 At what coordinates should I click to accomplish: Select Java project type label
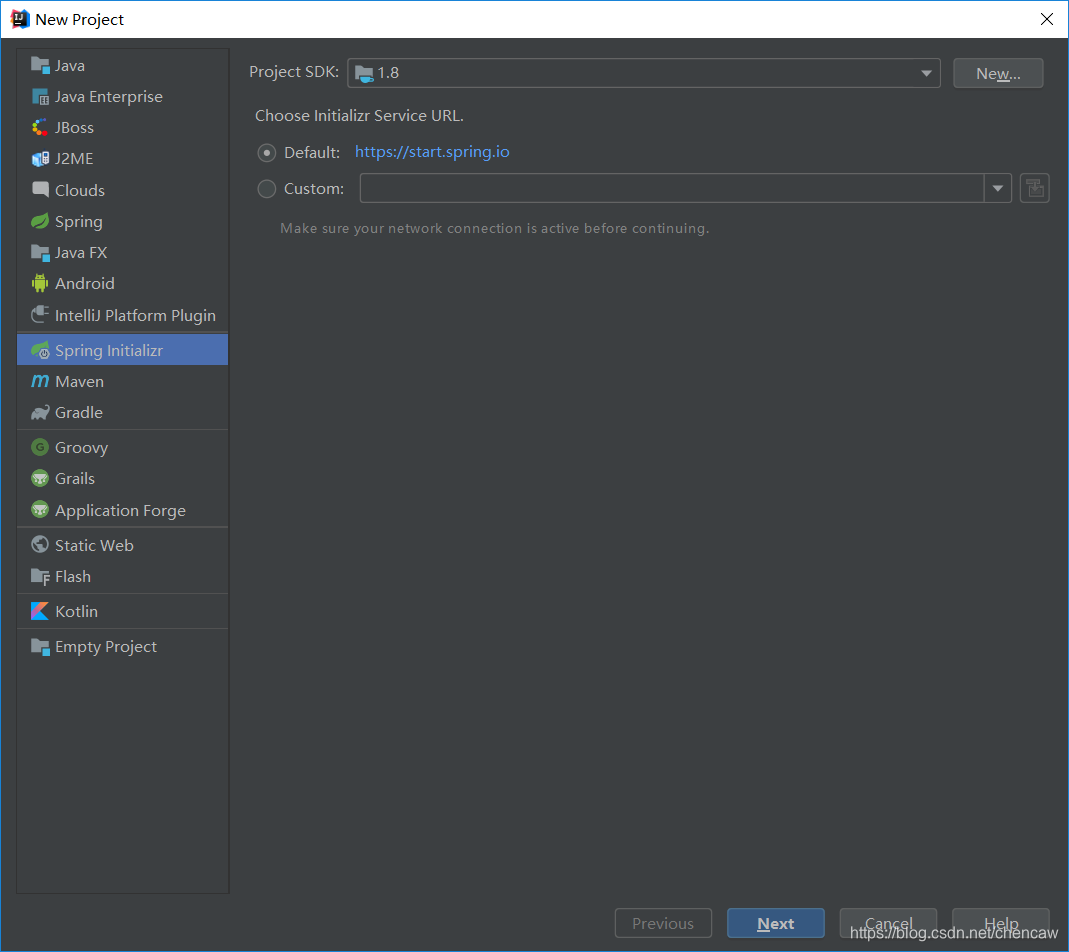[x=70, y=65]
